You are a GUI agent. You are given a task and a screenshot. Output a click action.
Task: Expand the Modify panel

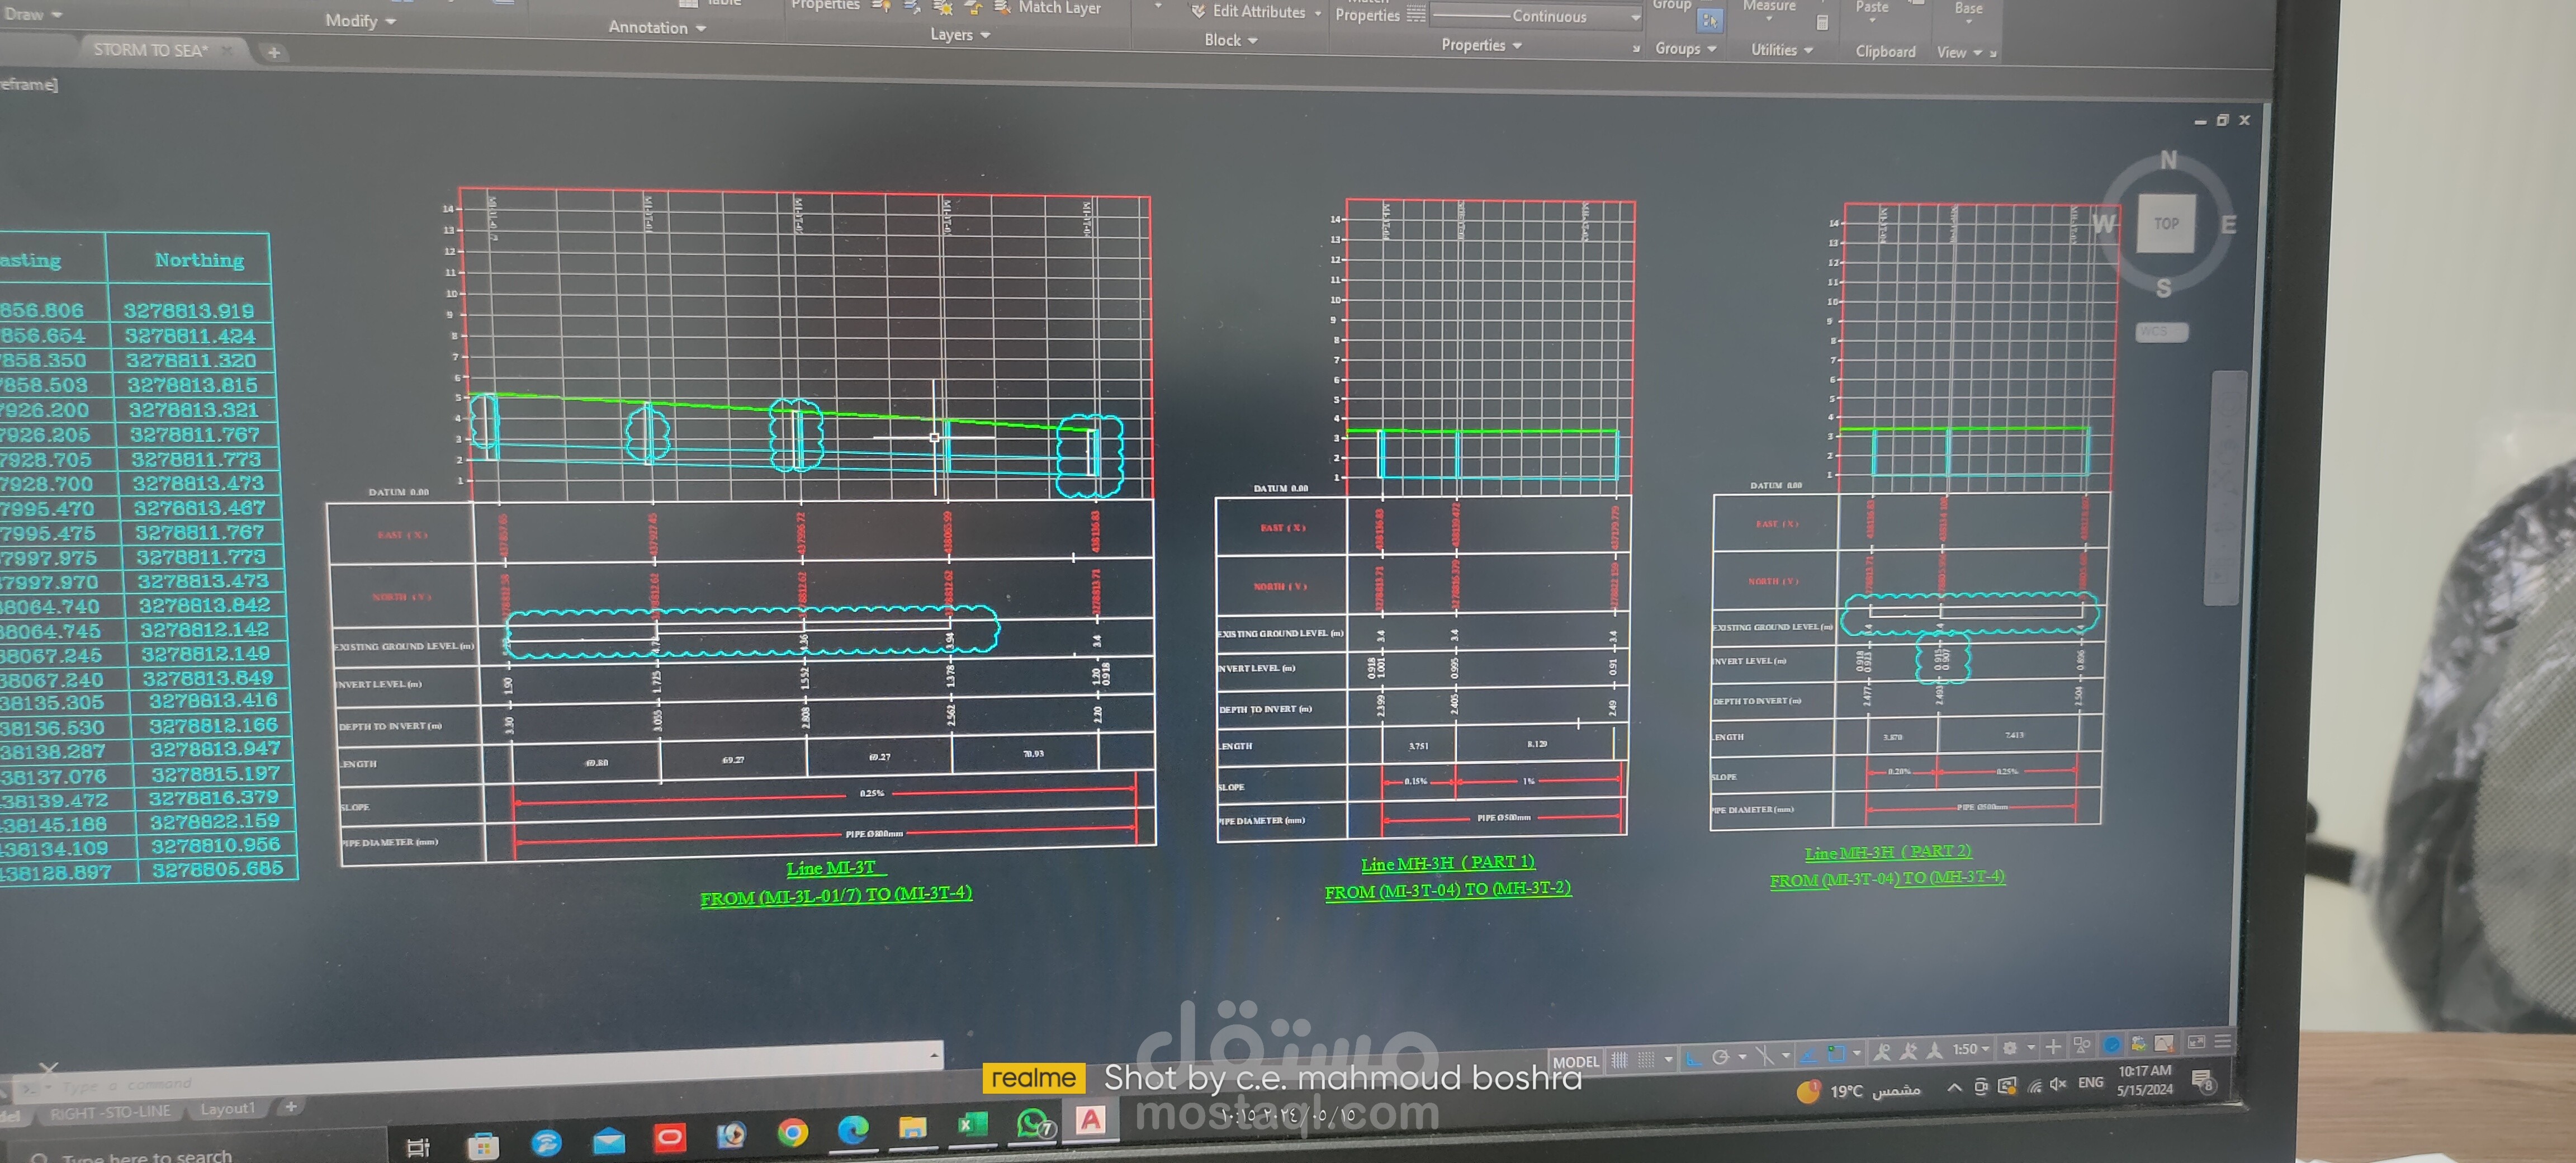(x=360, y=20)
